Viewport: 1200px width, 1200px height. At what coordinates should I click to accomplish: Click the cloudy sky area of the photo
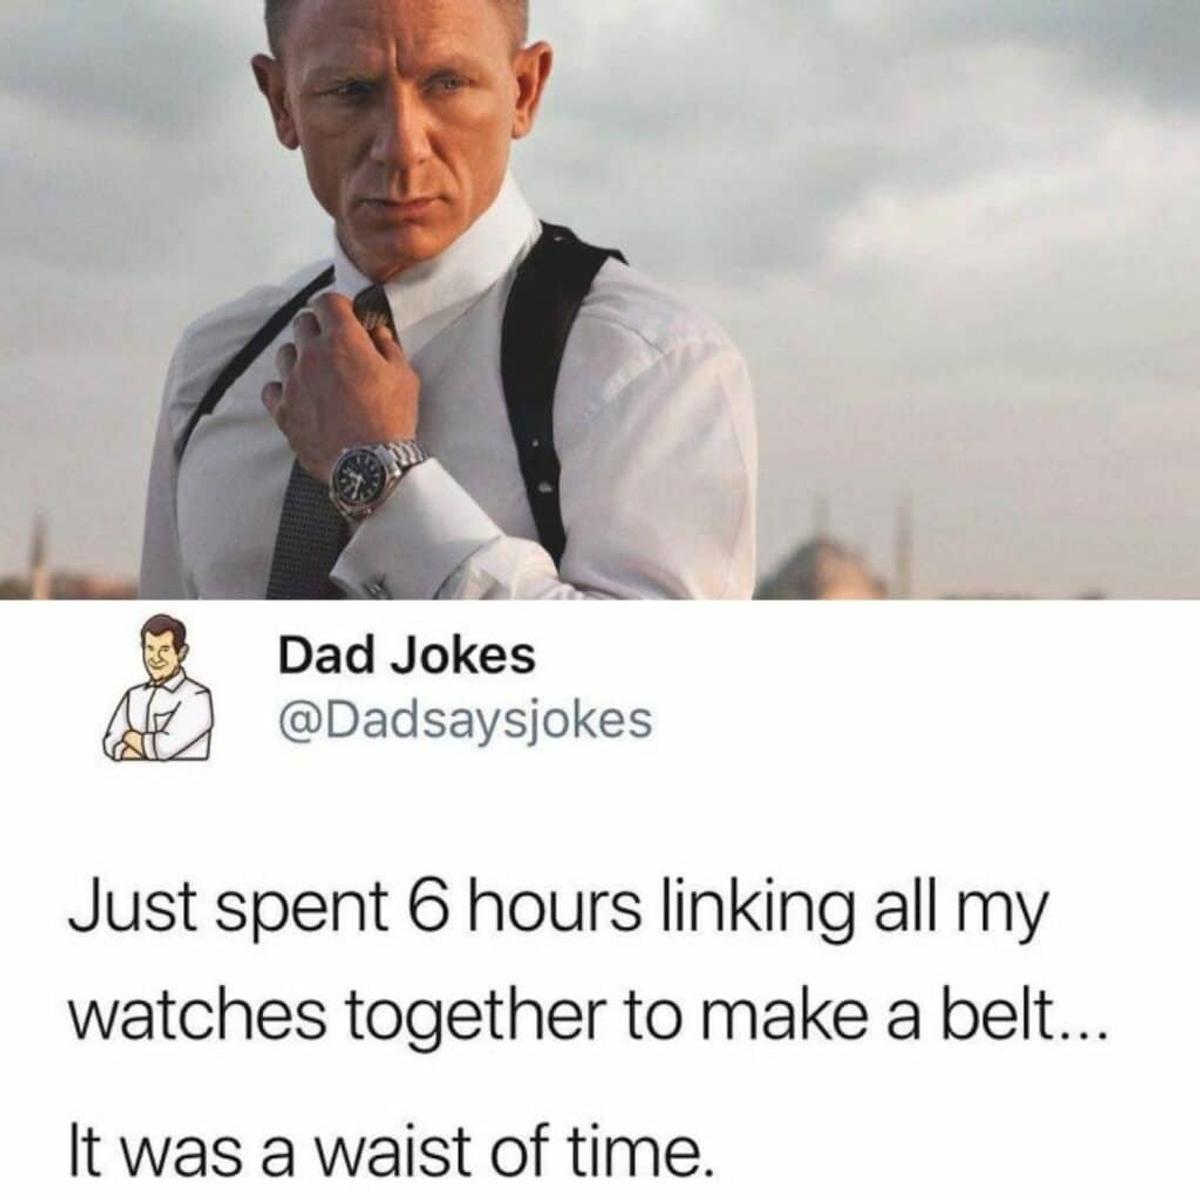tap(900, 200)
